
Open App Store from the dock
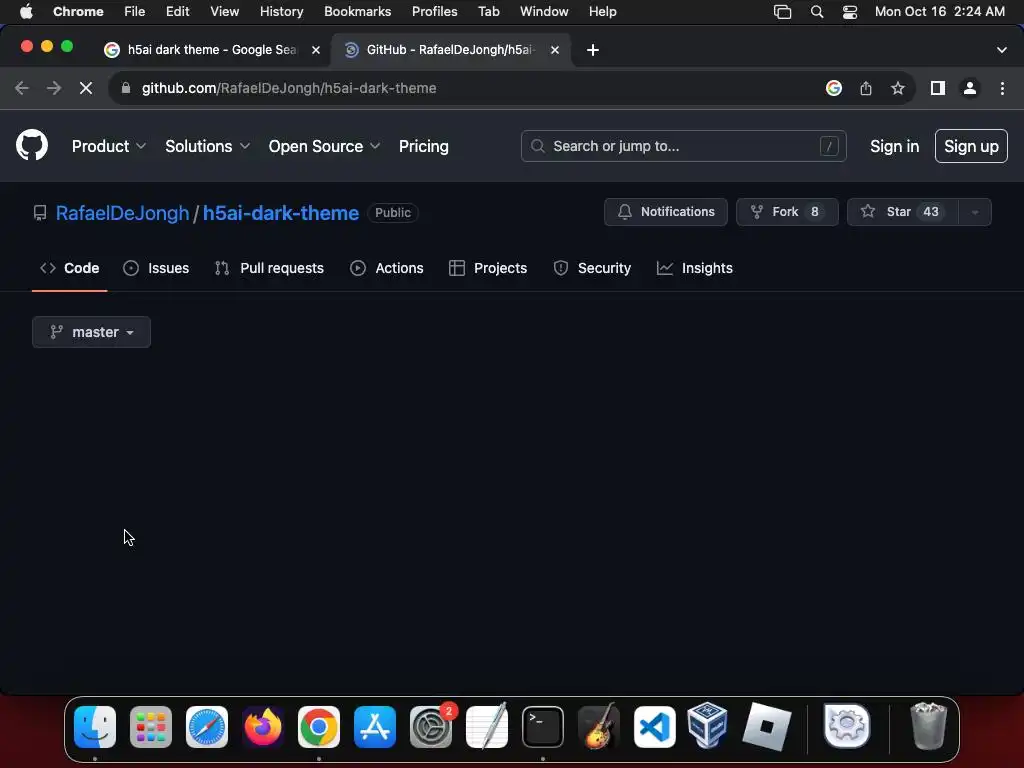(375, 727)
